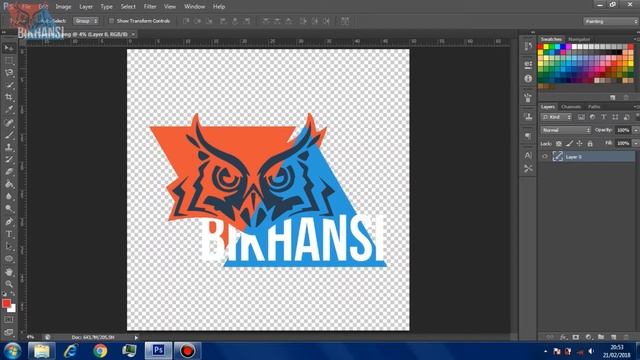The image size is (640, 360).
Task: Open the Painting workspace dropdown
Action: pos(611,21)
